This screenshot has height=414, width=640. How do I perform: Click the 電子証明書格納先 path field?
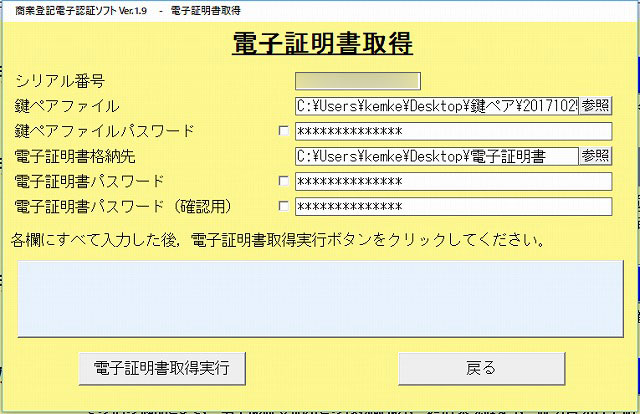[436, 156]
